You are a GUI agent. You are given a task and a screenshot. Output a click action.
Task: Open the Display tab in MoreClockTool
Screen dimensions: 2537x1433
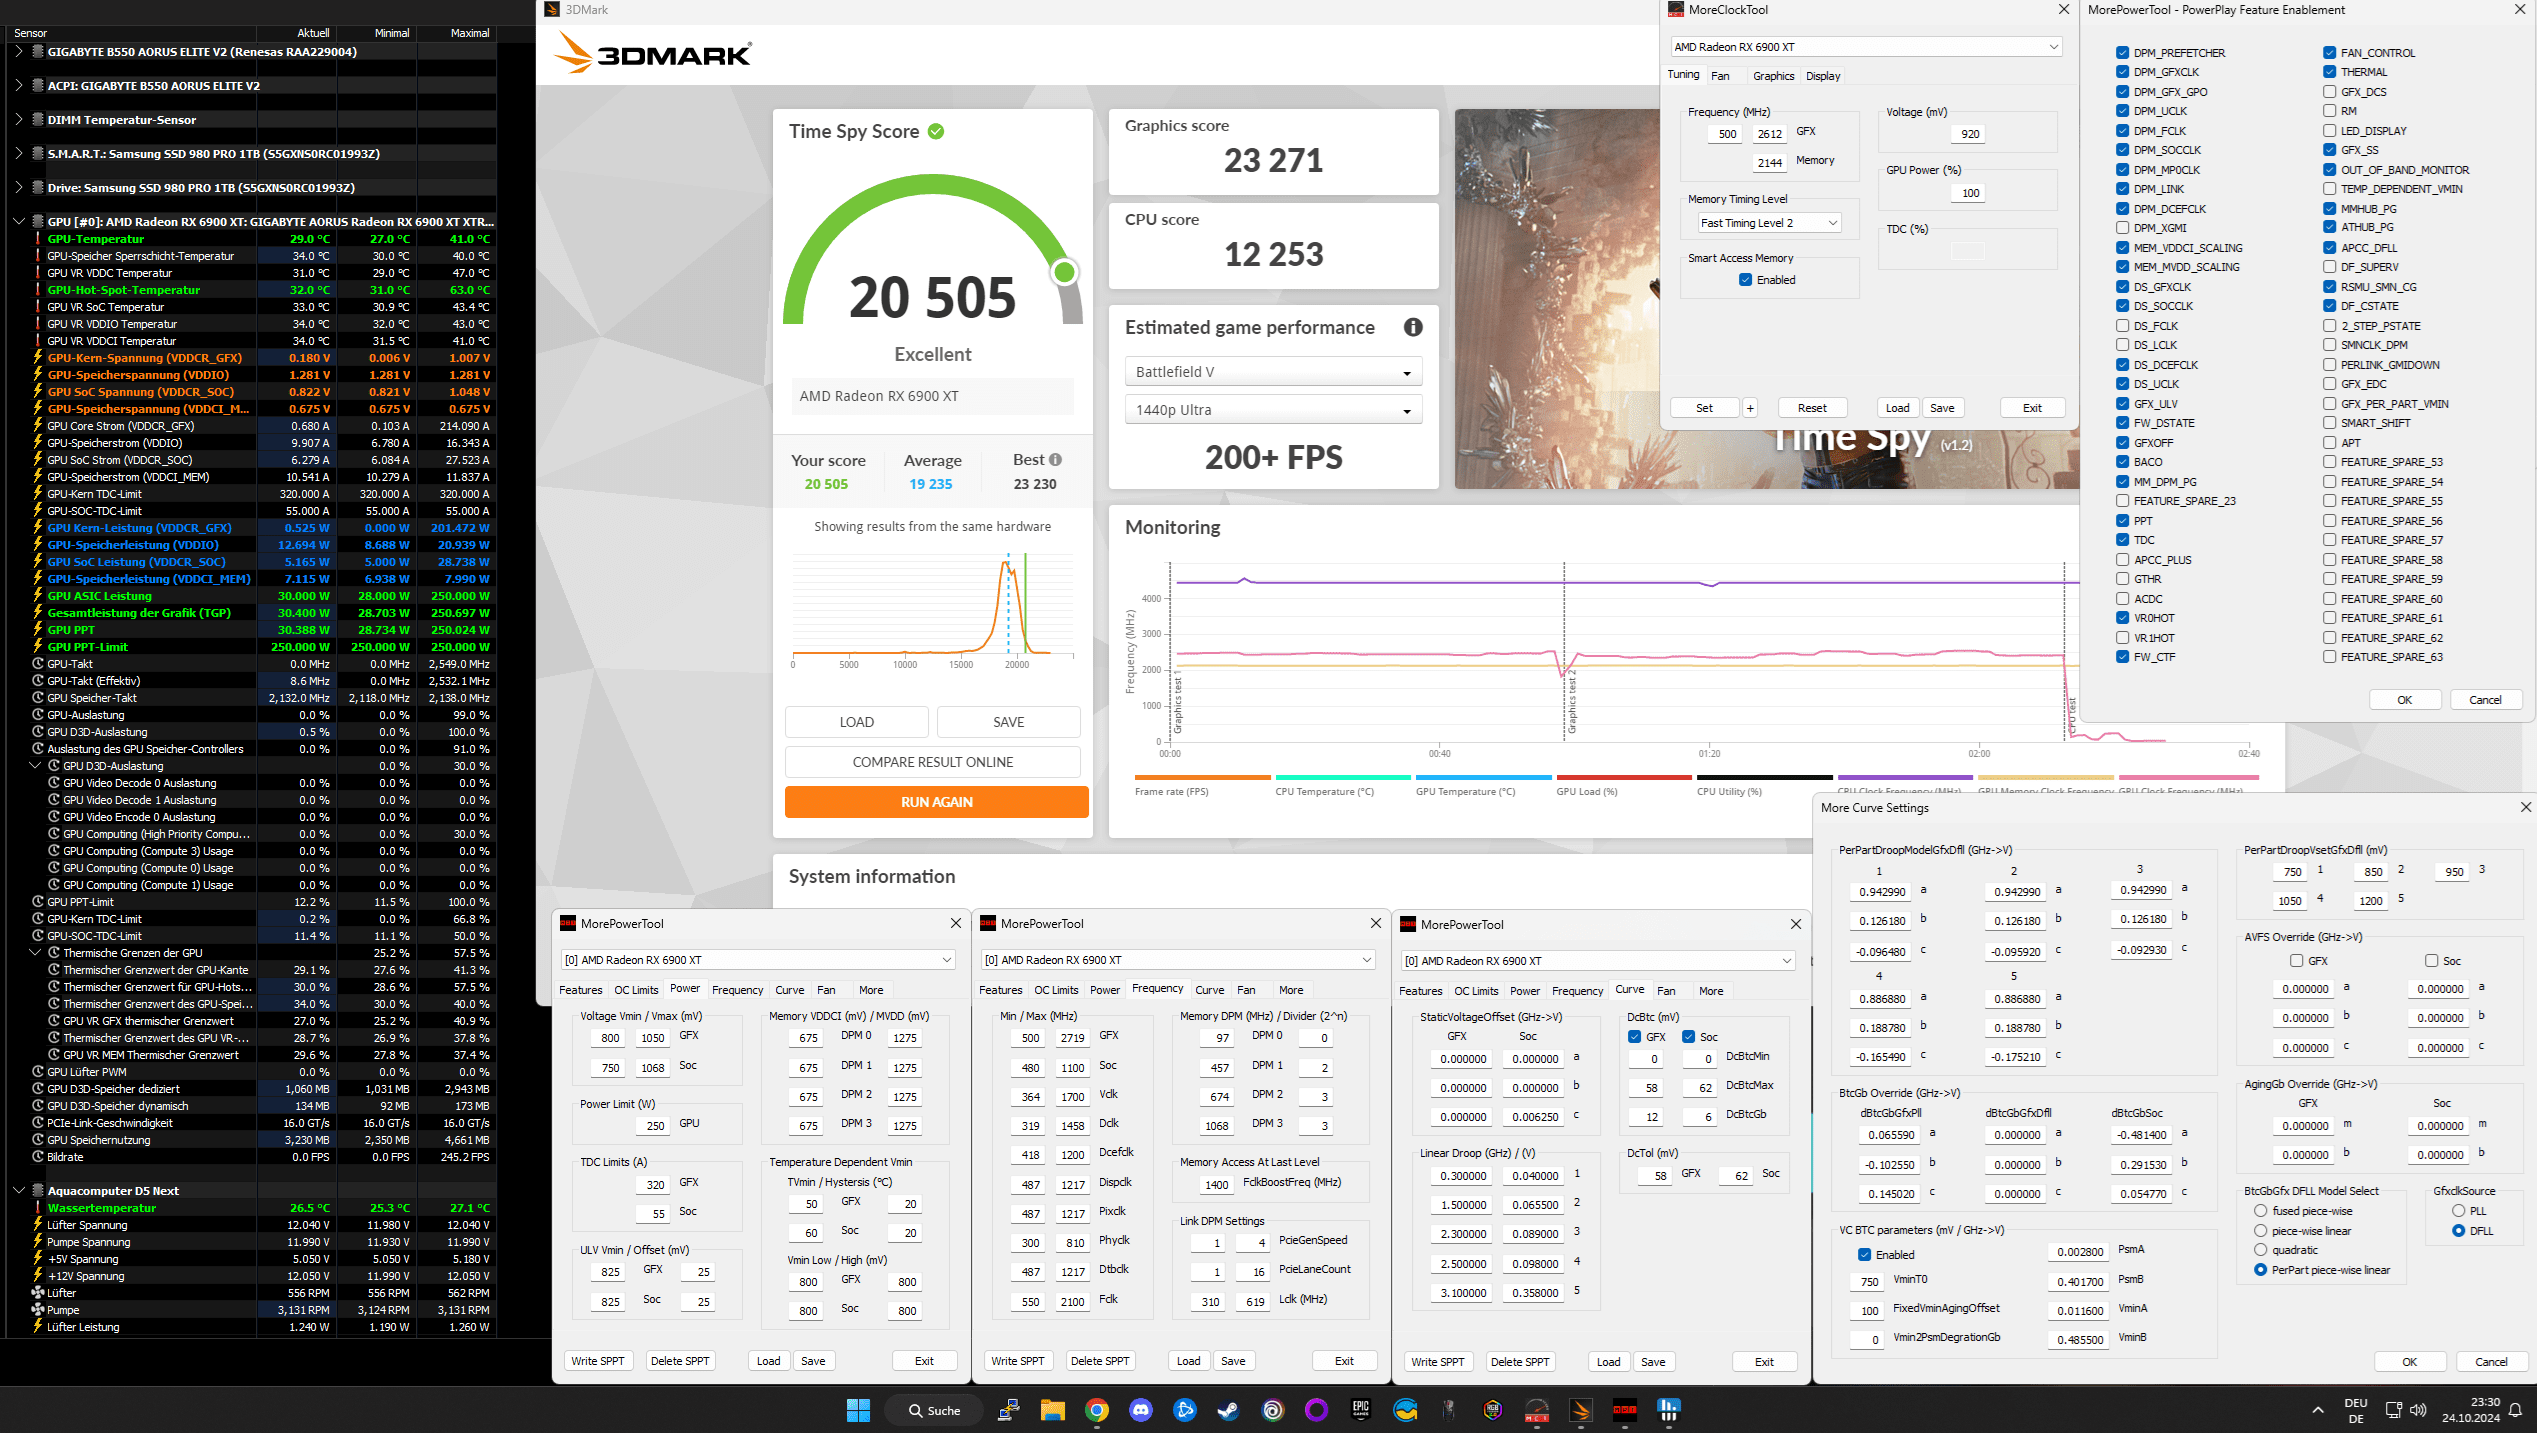click(1823, 76)
